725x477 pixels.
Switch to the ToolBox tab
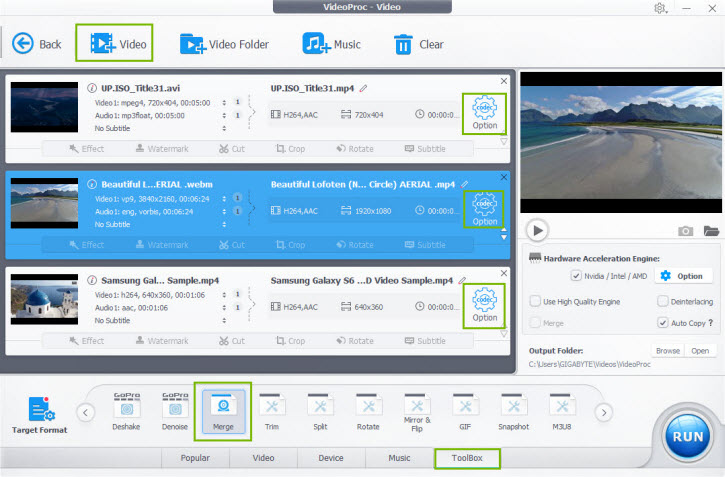(x=467, y=458)
